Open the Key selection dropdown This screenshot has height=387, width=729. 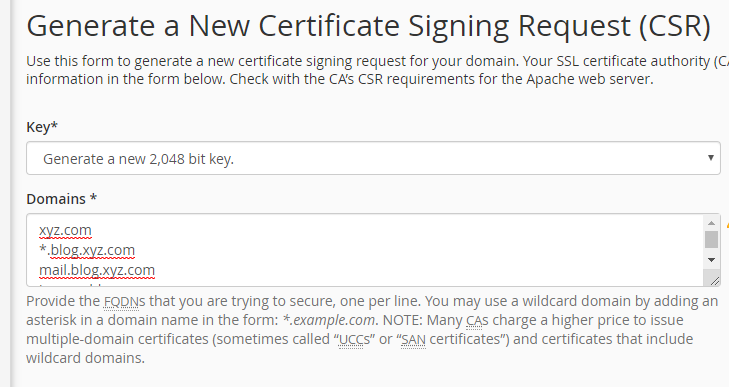(373, 159)
